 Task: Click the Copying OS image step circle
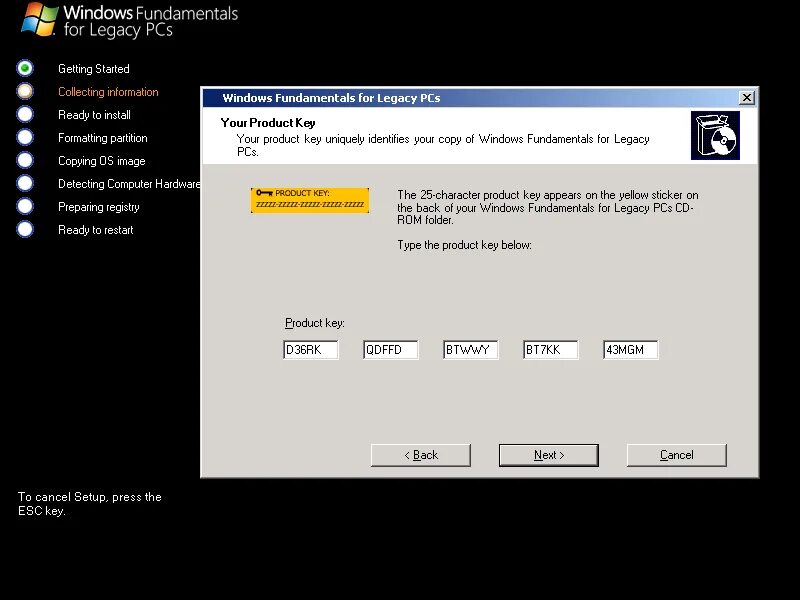click(25, 160)
